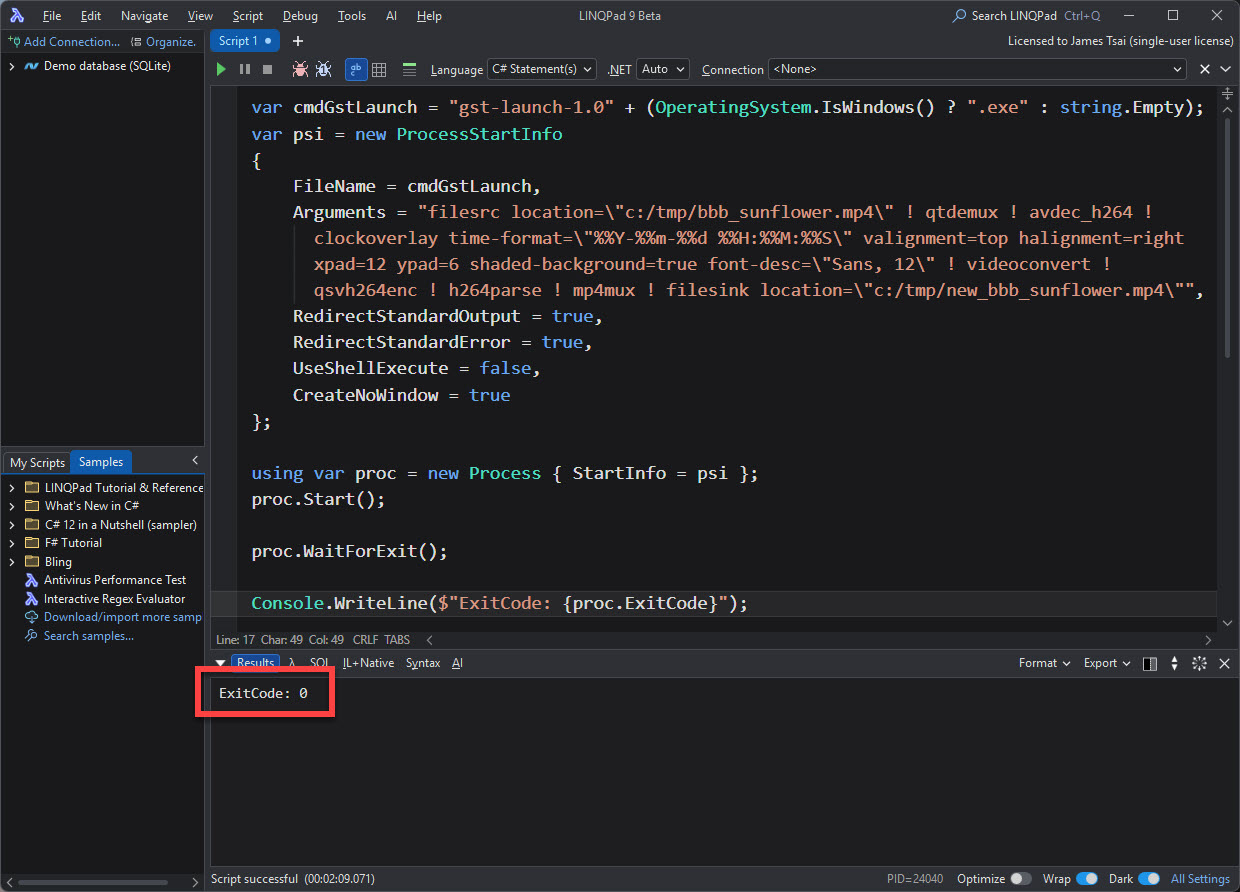
Task: Open the Language dropdown C# Statement(s)
Action: (x=541, y=69)
